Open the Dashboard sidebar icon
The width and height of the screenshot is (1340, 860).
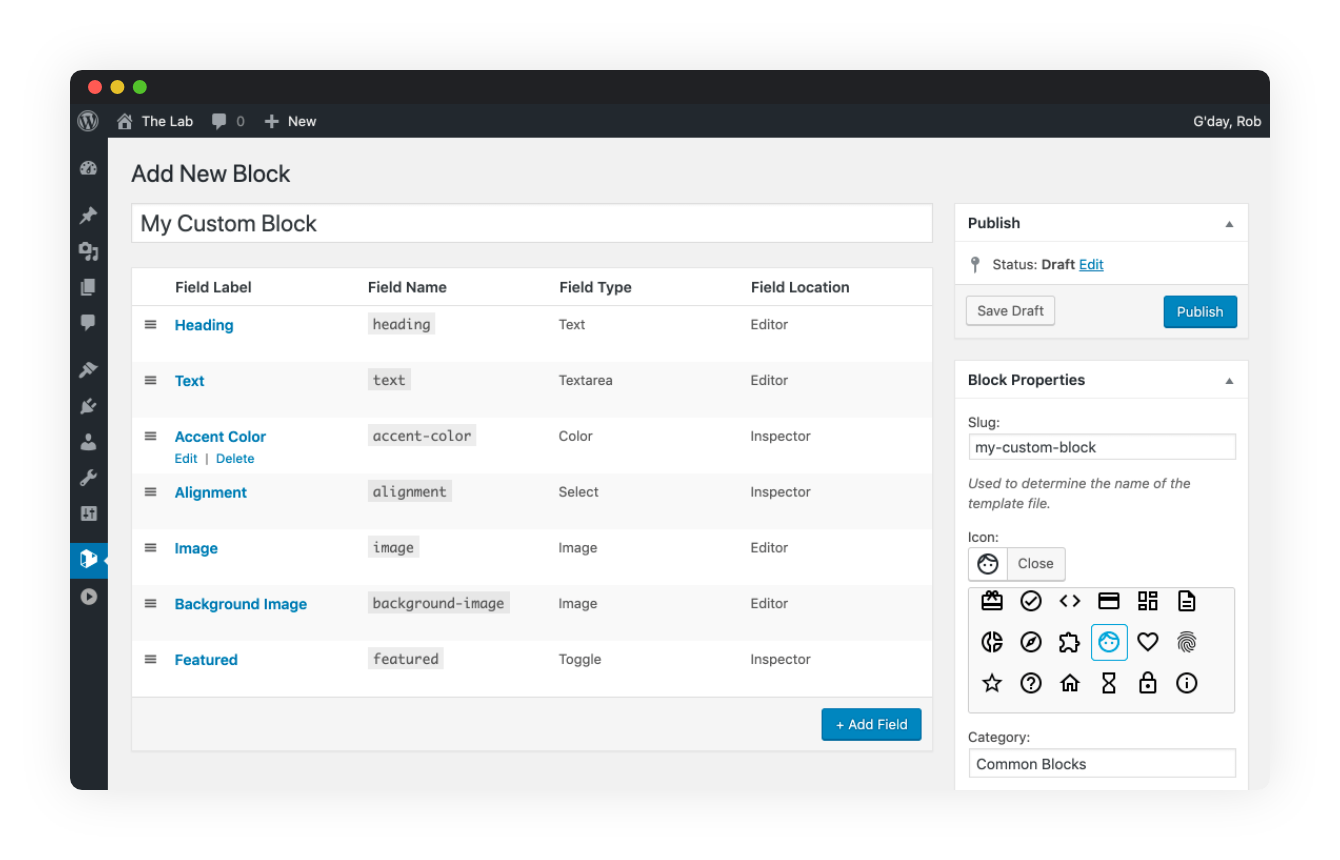point(88,169)
